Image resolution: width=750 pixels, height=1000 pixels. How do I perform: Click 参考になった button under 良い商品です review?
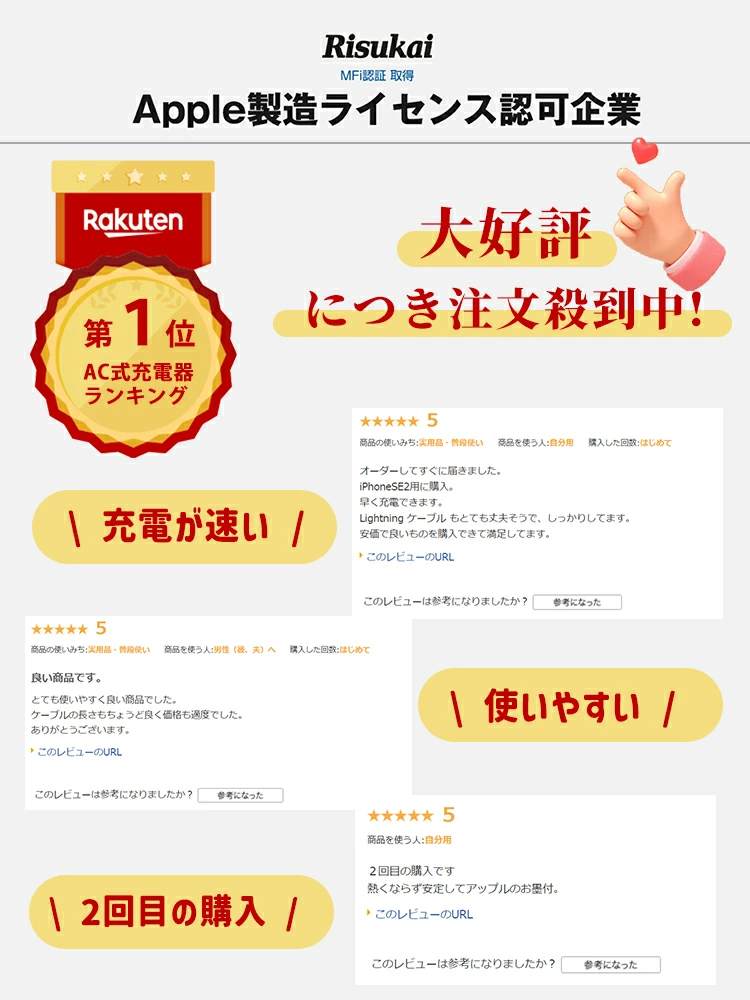[x=240, y=795]
